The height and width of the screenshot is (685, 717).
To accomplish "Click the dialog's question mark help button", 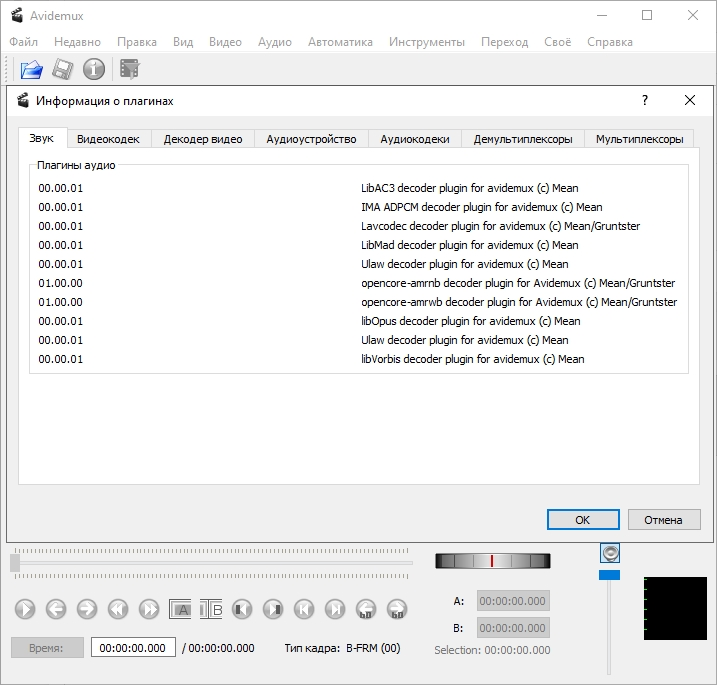I will tap(645, 100).
